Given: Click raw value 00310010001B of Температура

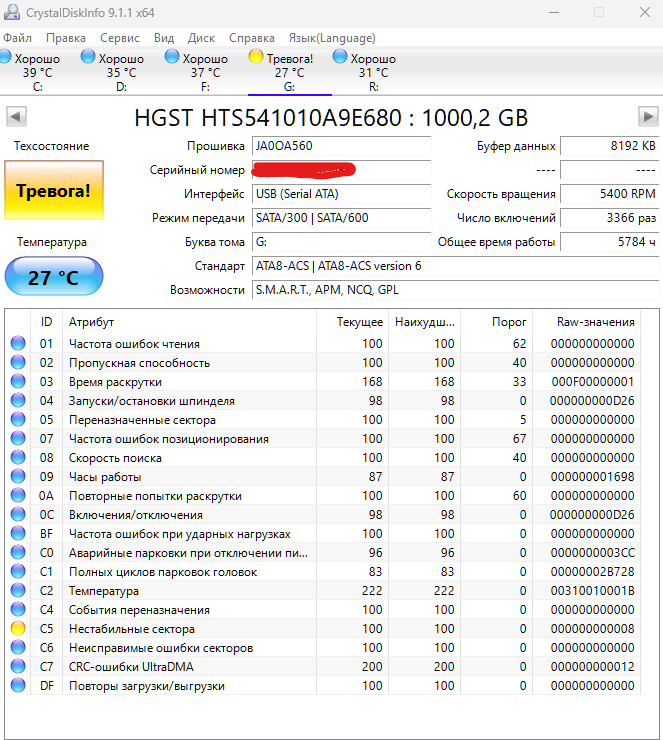Looking at the screenshot, I should coord(592,590).
